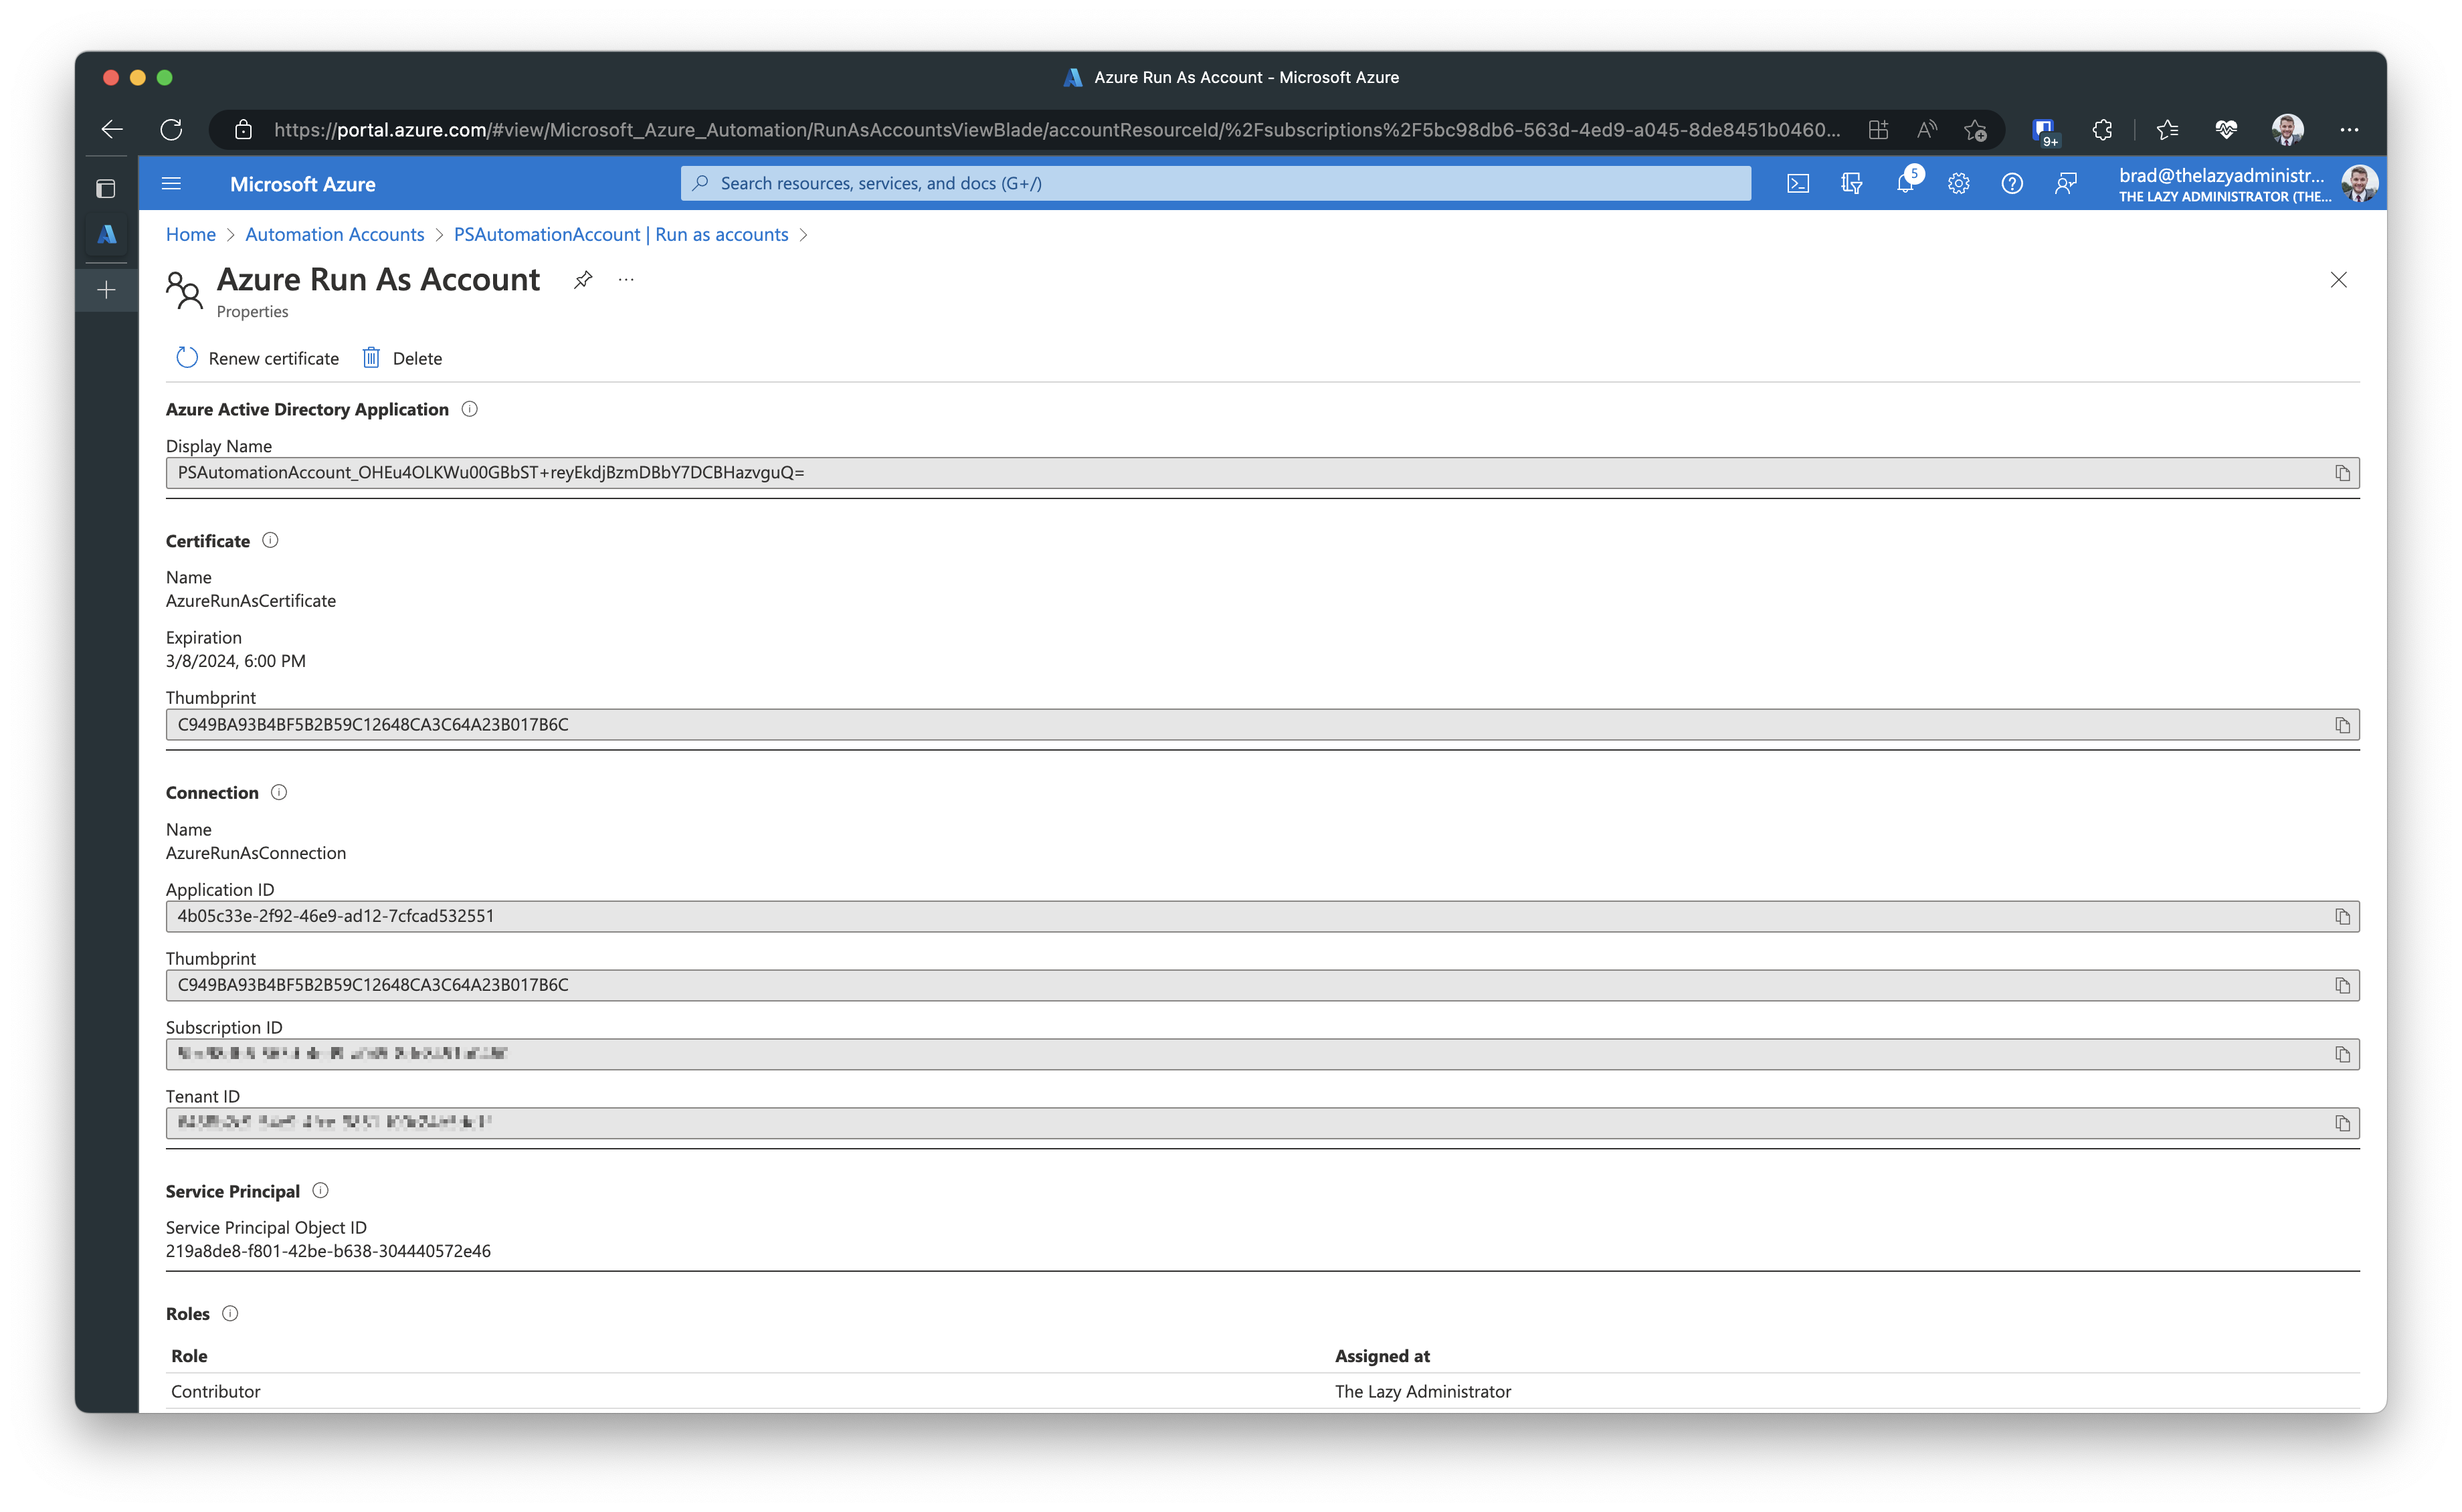Copy the Connection Thumbprint to clipboard
Viewport: 2462px width, 1512px height.
point(2342,986)
